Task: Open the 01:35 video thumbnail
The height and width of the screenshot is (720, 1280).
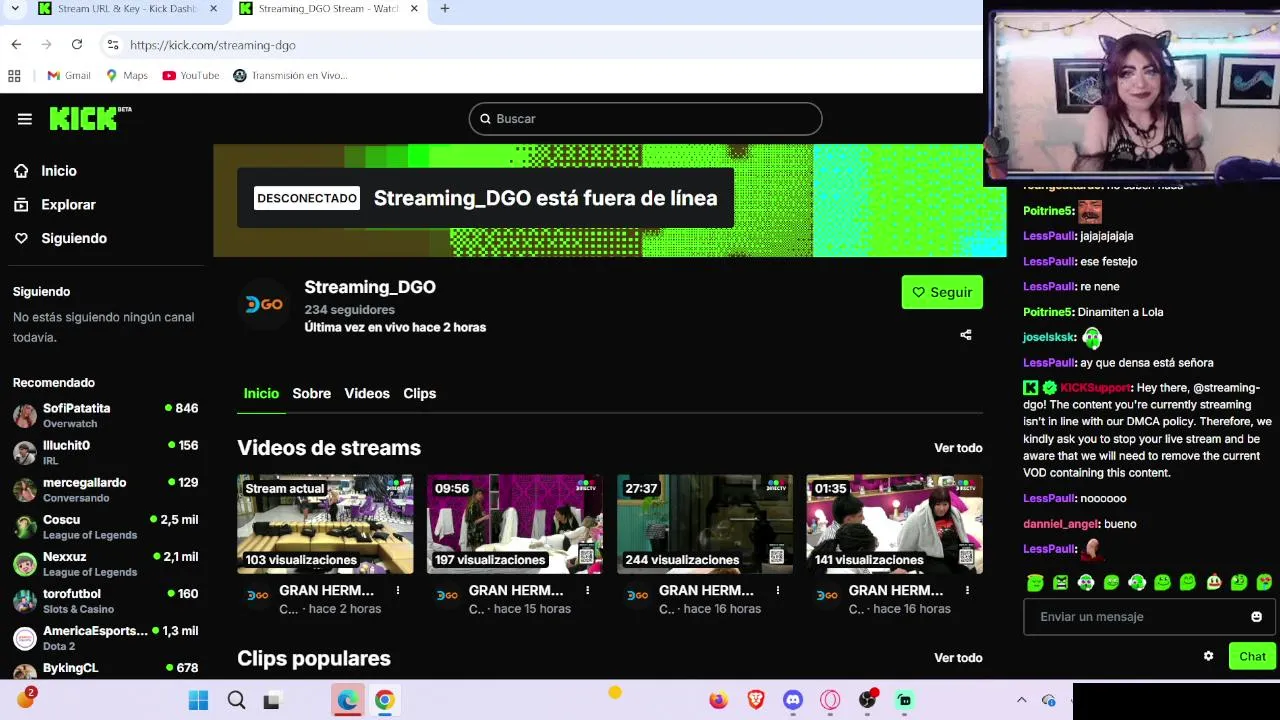Action: (x=894, y=524)
